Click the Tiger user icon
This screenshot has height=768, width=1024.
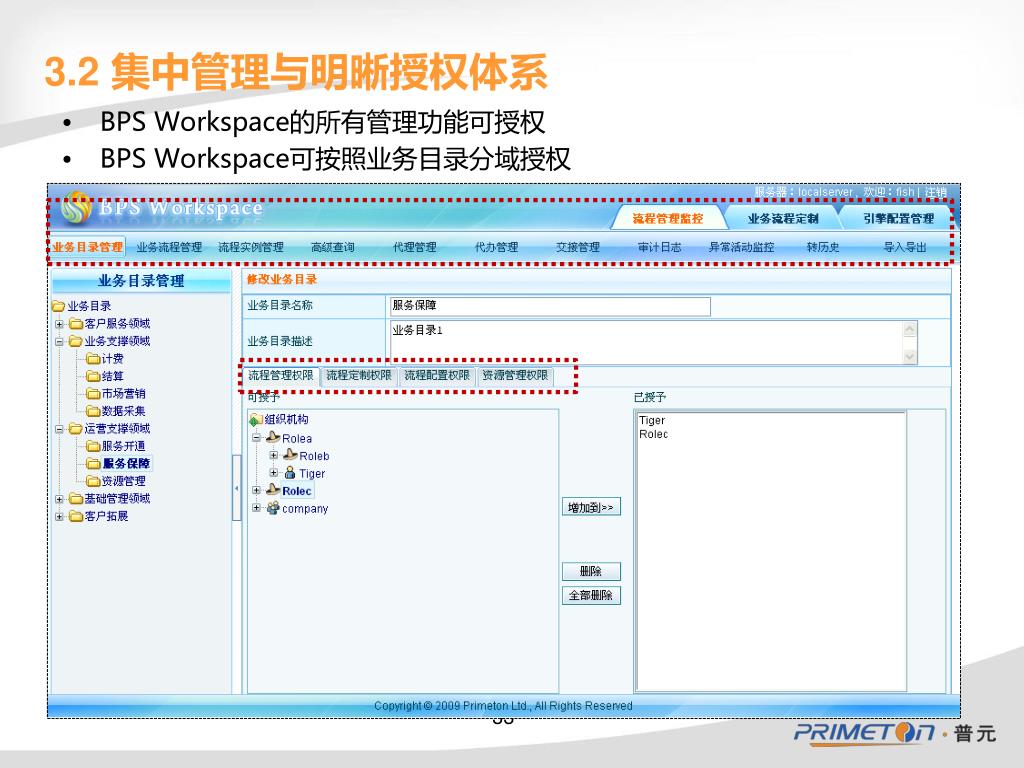(x=290, y=473)
